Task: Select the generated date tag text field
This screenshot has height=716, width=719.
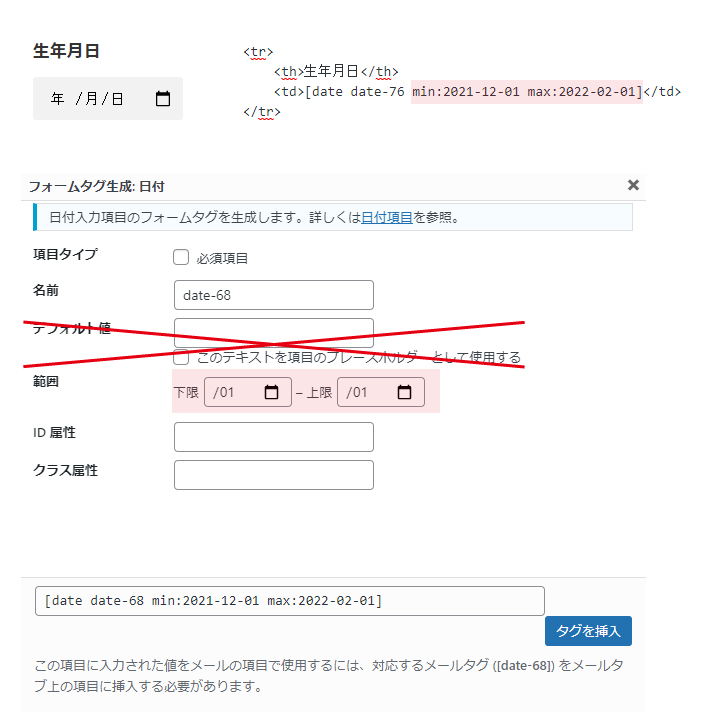Action: pyautogui.click(x=289, y=601)
